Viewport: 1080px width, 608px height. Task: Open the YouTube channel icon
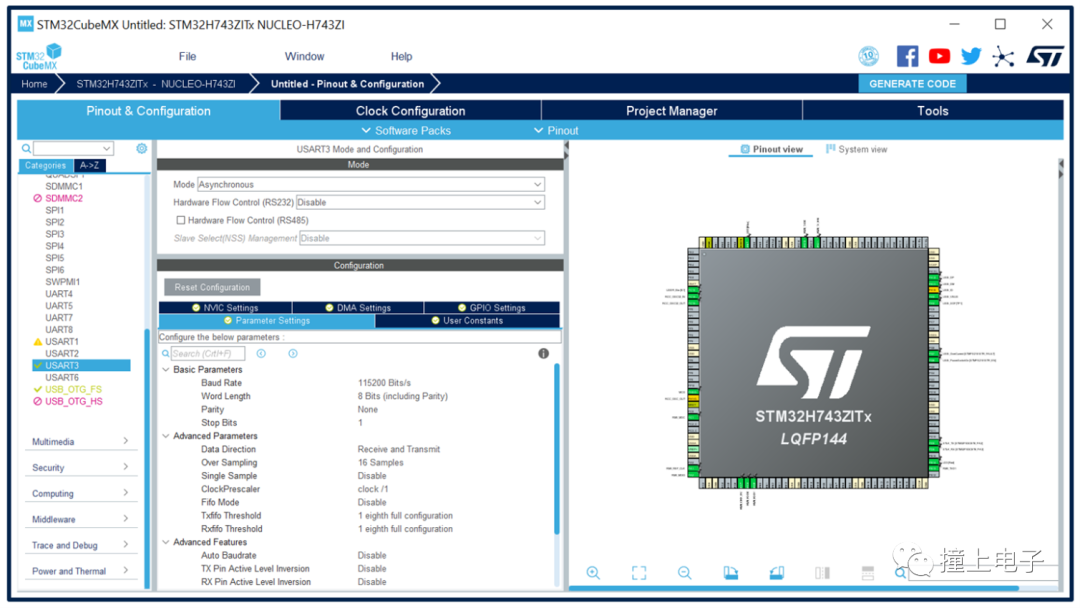click(939, 56)
